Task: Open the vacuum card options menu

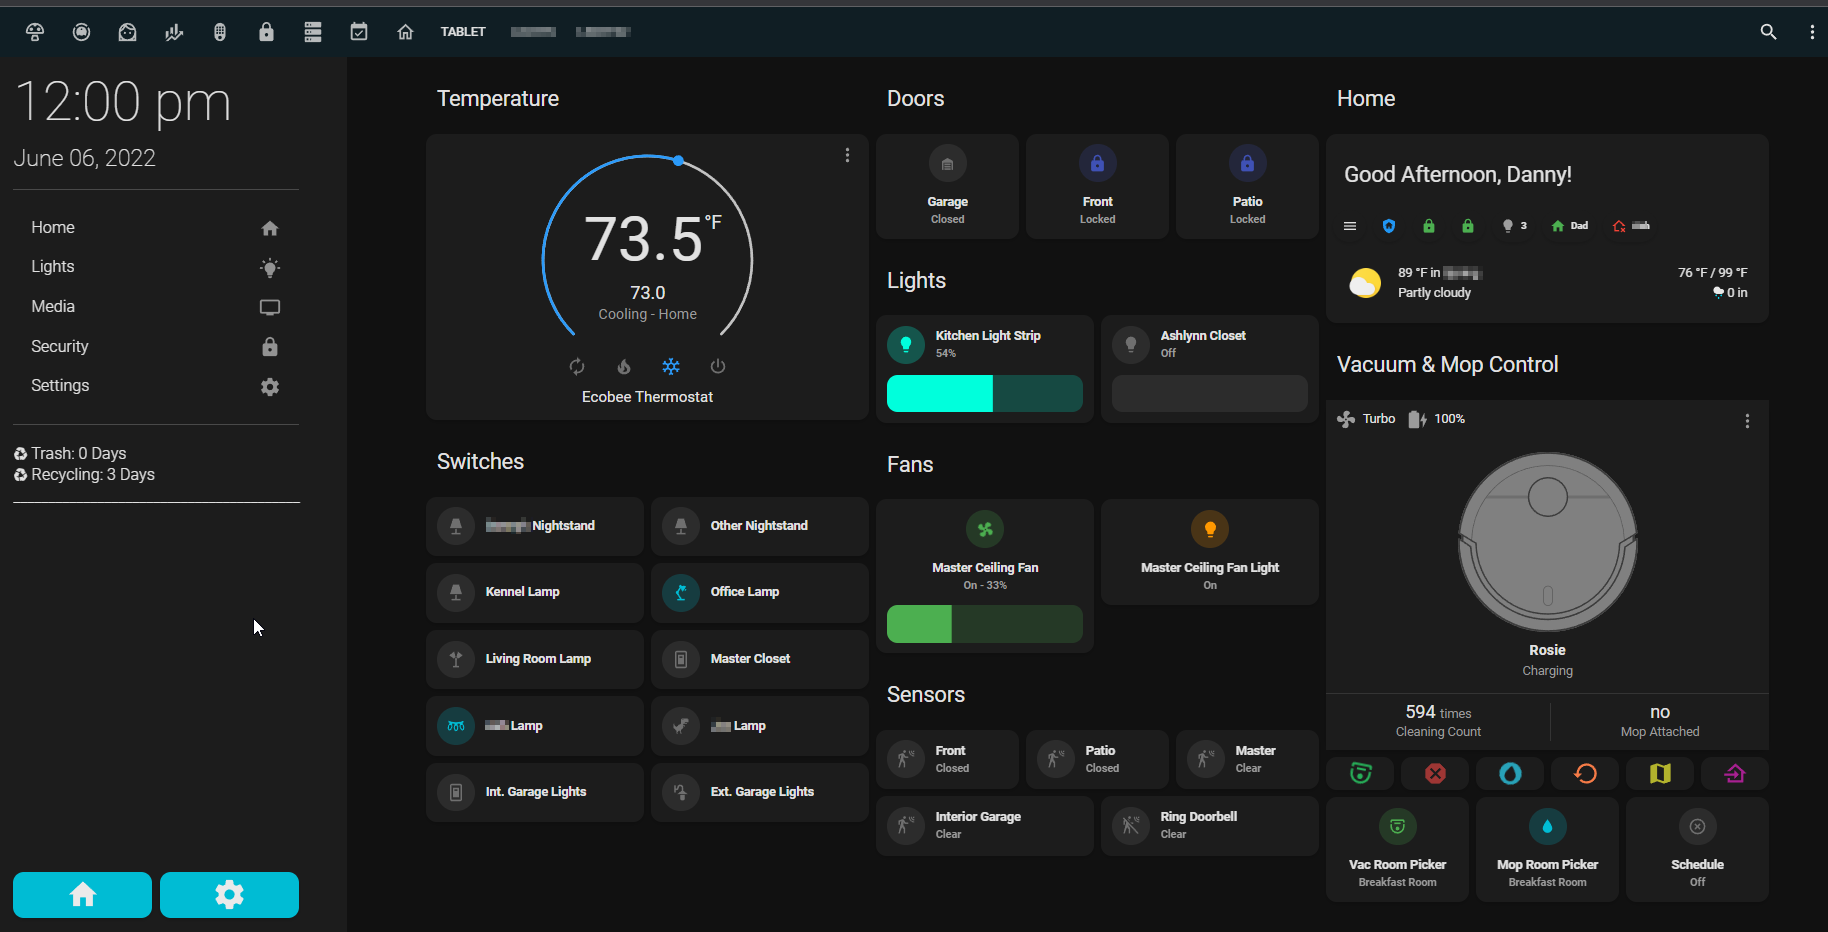Action: [x=1747, y=421]
